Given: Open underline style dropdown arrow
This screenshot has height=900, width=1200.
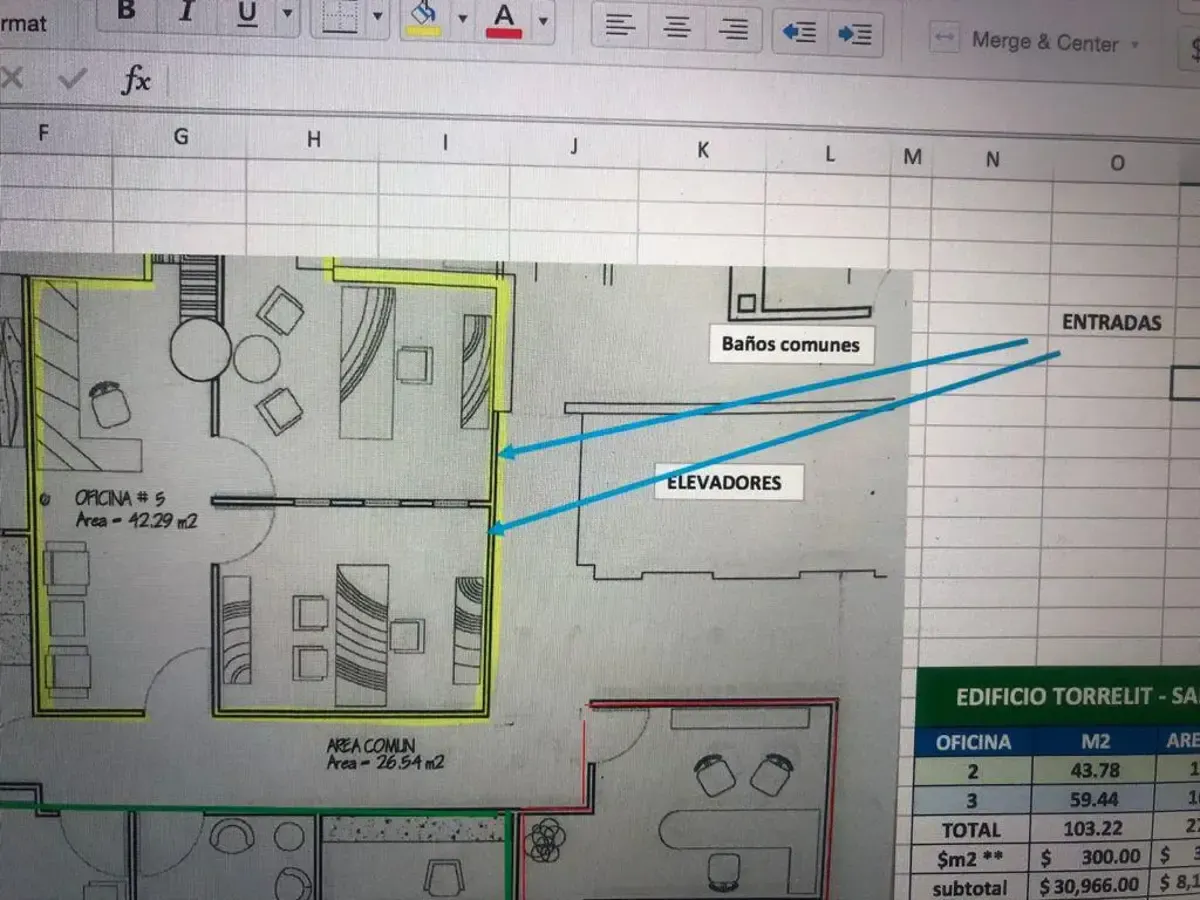Looking at the screenshot, I should click(288, 14).
